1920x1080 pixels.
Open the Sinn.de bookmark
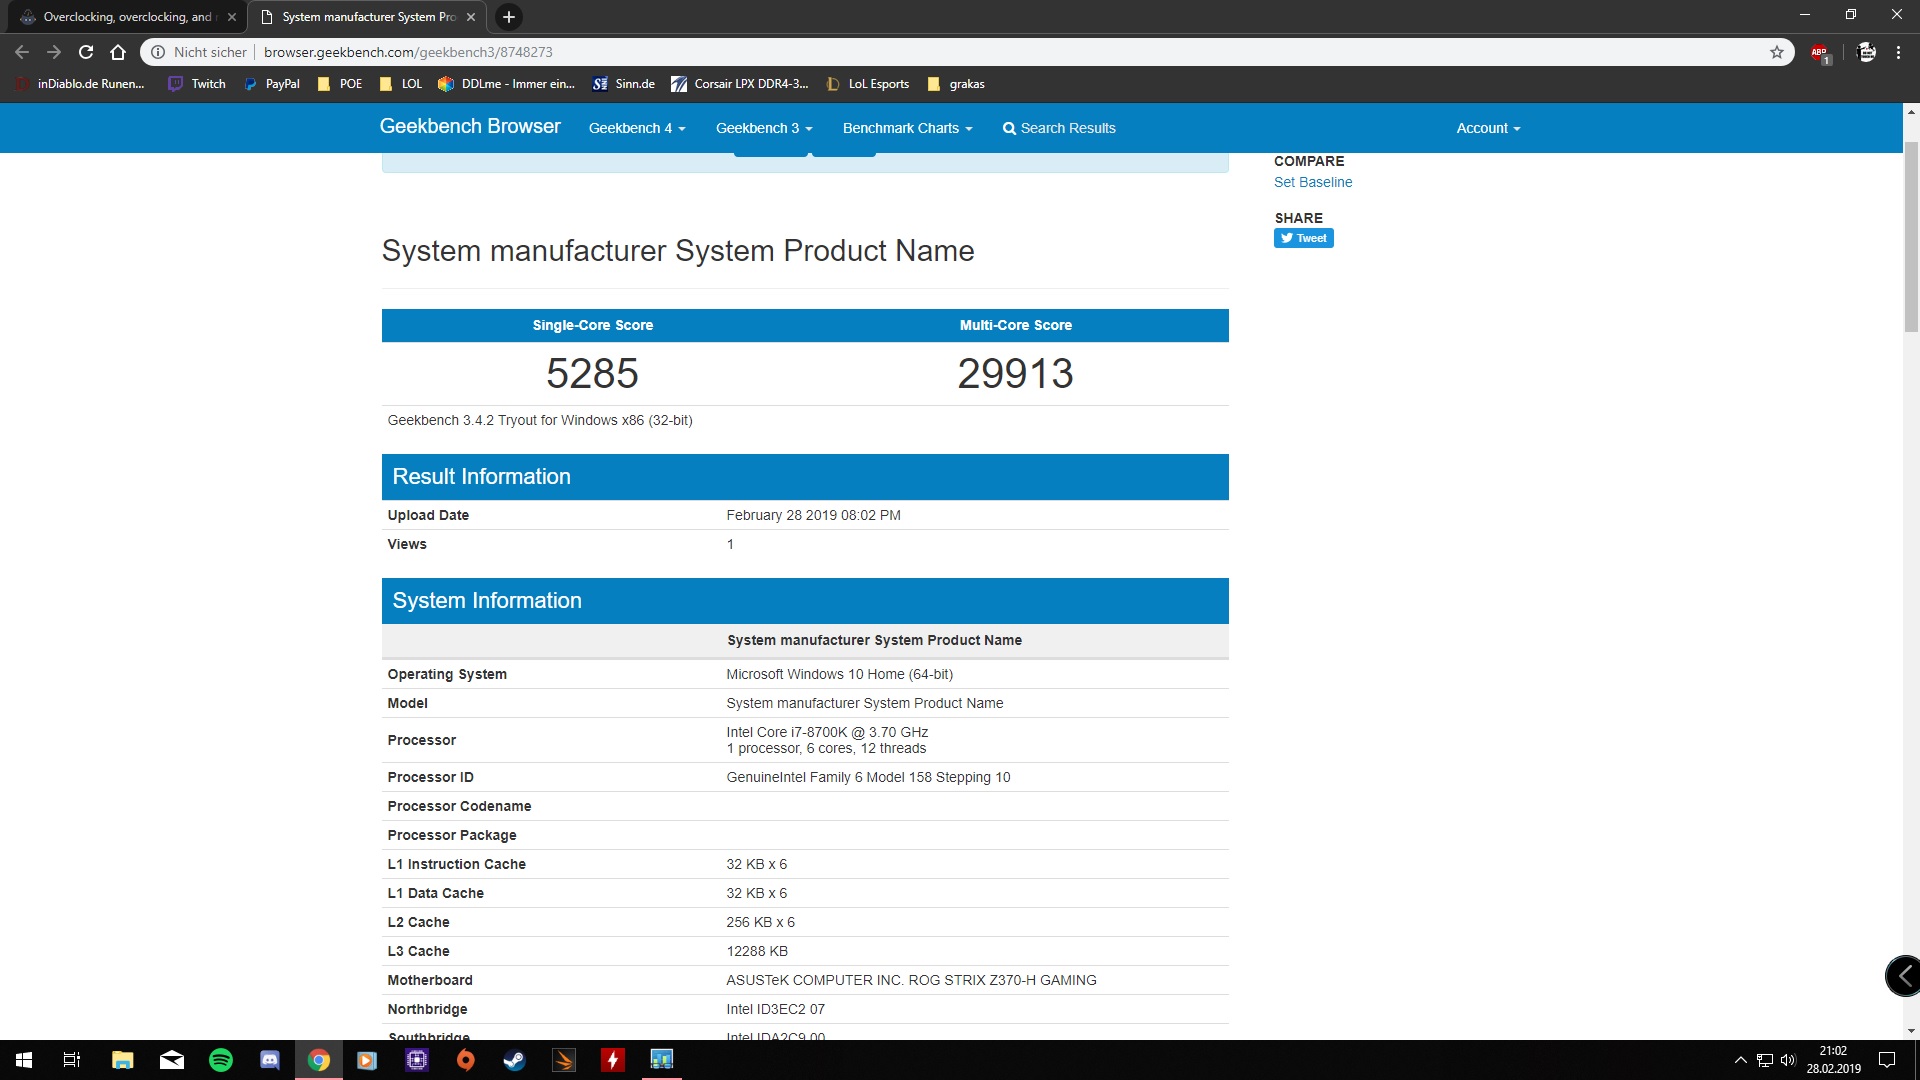tap(624, 84)
